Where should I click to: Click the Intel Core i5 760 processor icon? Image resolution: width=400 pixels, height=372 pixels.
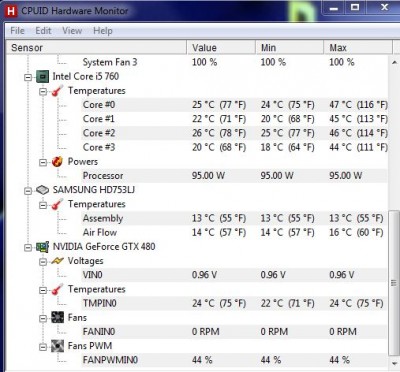pos(42,77)
